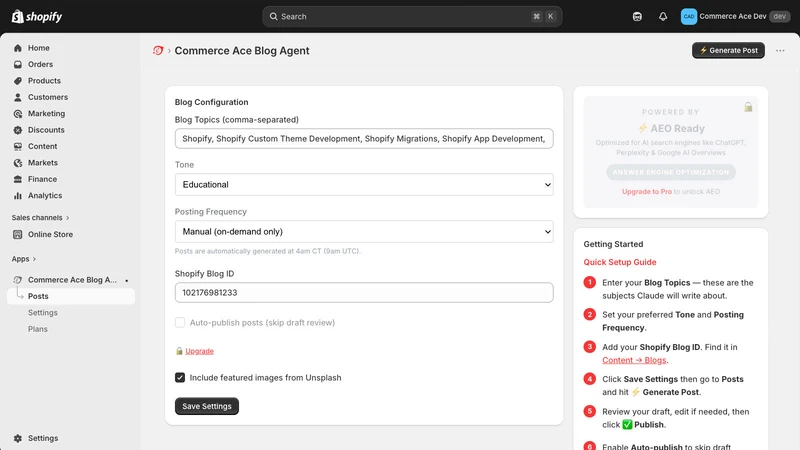
Task: Click the Shopify Blog ID field
Action: point(364,292)
